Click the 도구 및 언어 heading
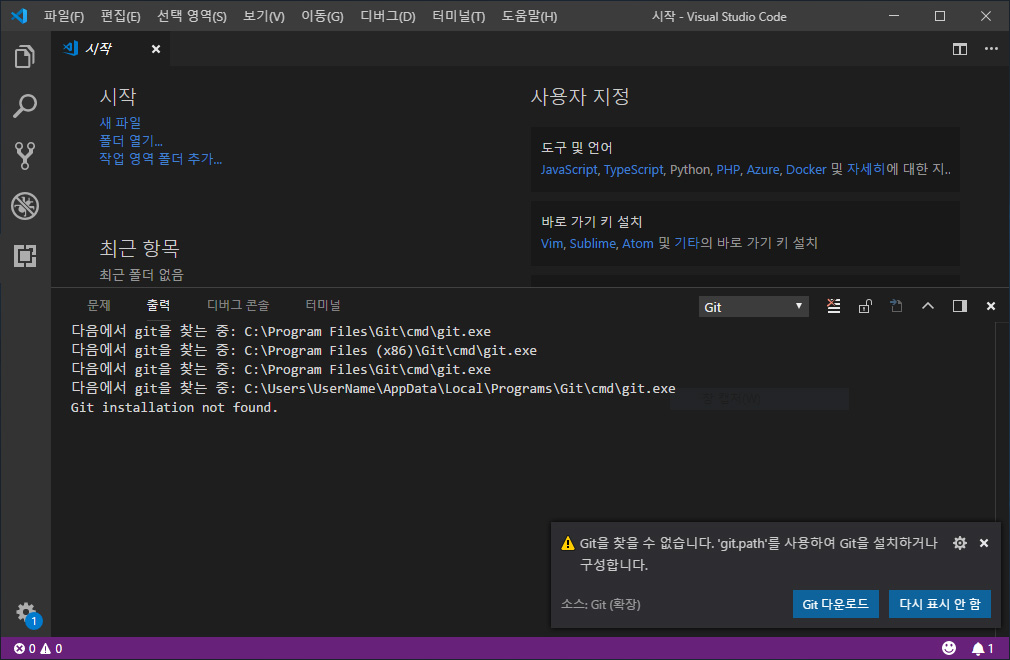Viewport: 1010px width, 660px height. [576, 147]
